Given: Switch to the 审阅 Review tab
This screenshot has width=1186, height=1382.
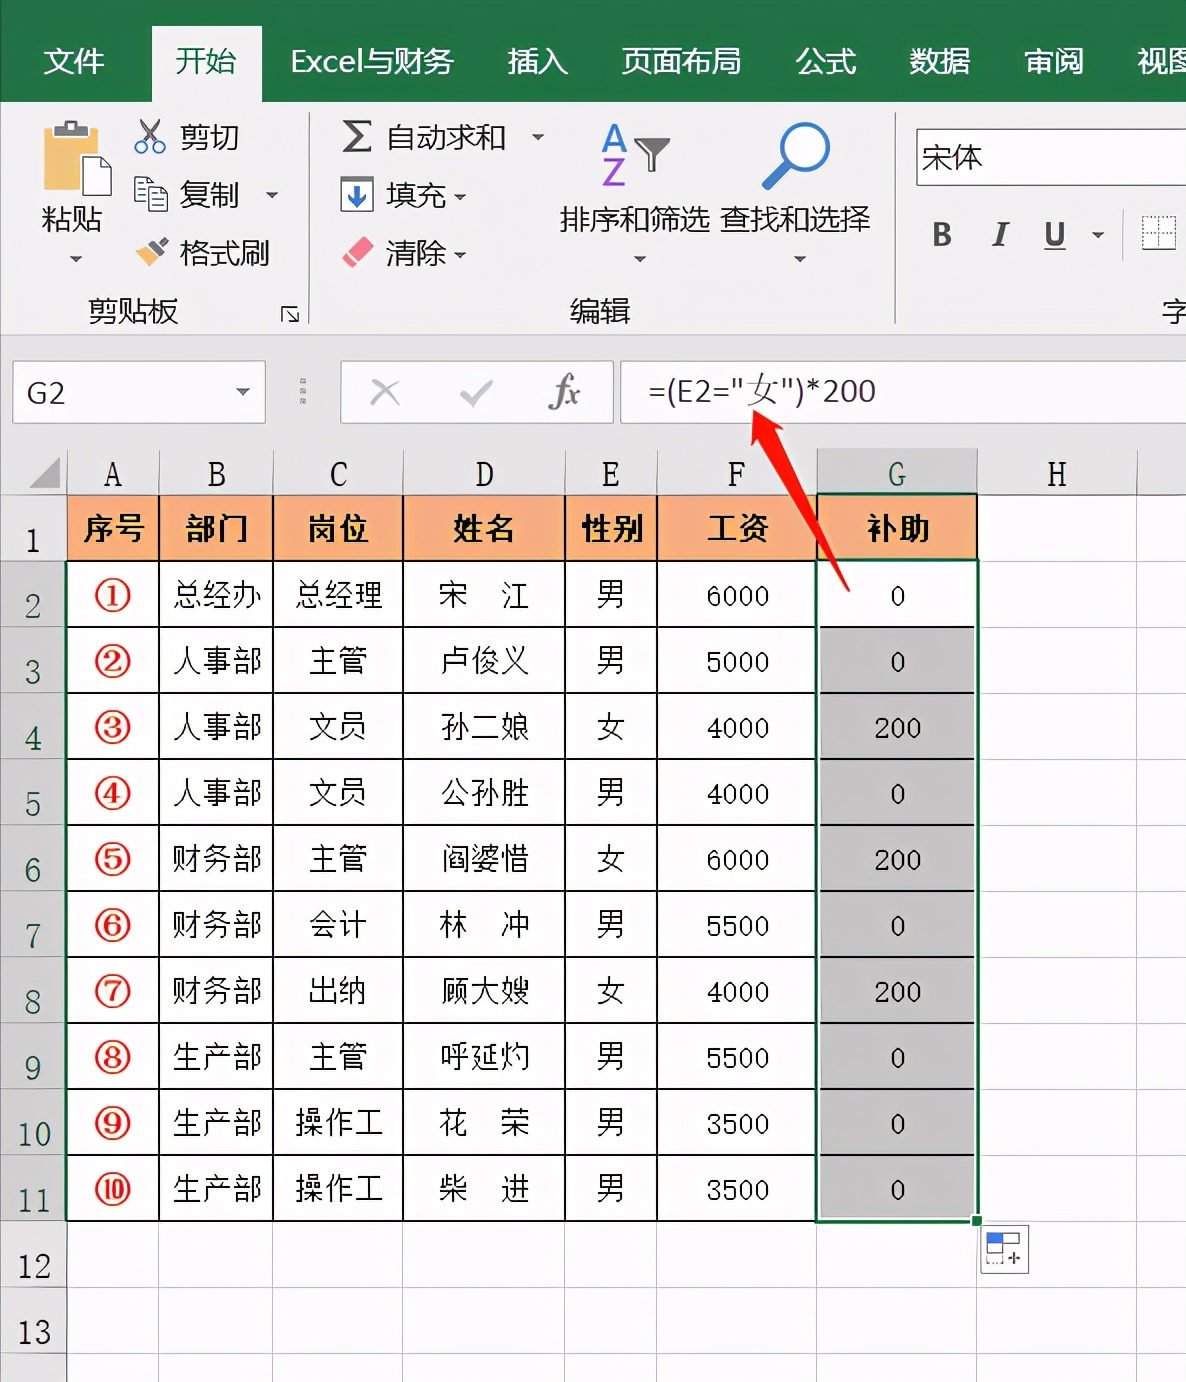Looking at the screenshot, I should pyautogui.click(x=1054, y=62).
